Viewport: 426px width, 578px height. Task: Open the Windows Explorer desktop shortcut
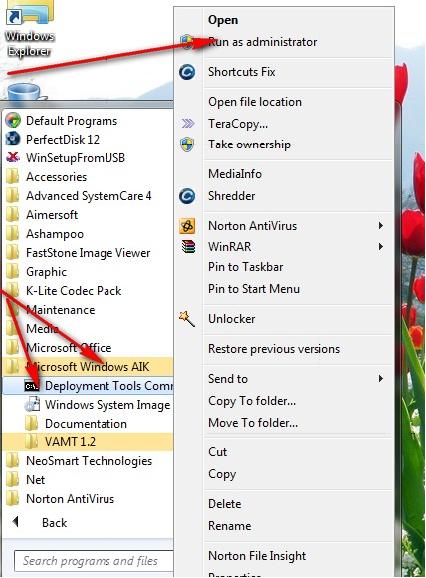click(29, 29)
